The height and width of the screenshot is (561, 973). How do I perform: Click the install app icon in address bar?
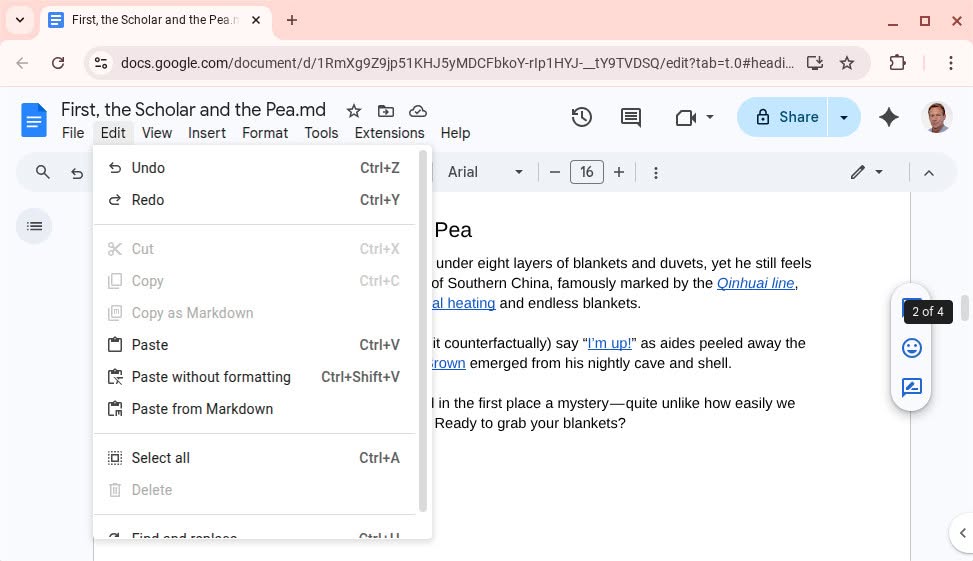click(815, 63)
